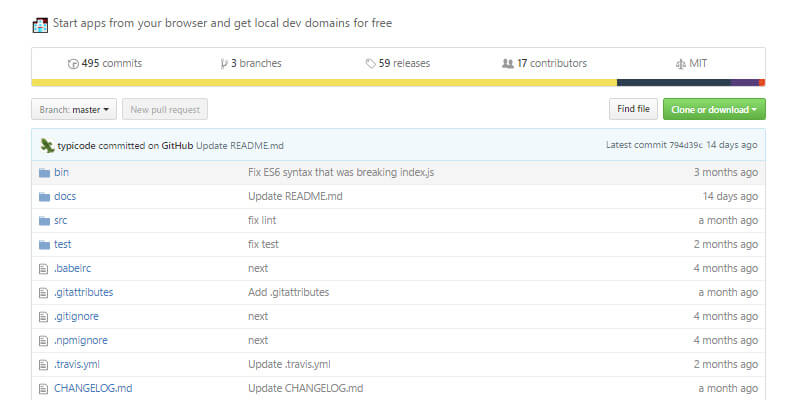800x400 pixels.
Task: Open the docs folder
Action: [64, 196]
